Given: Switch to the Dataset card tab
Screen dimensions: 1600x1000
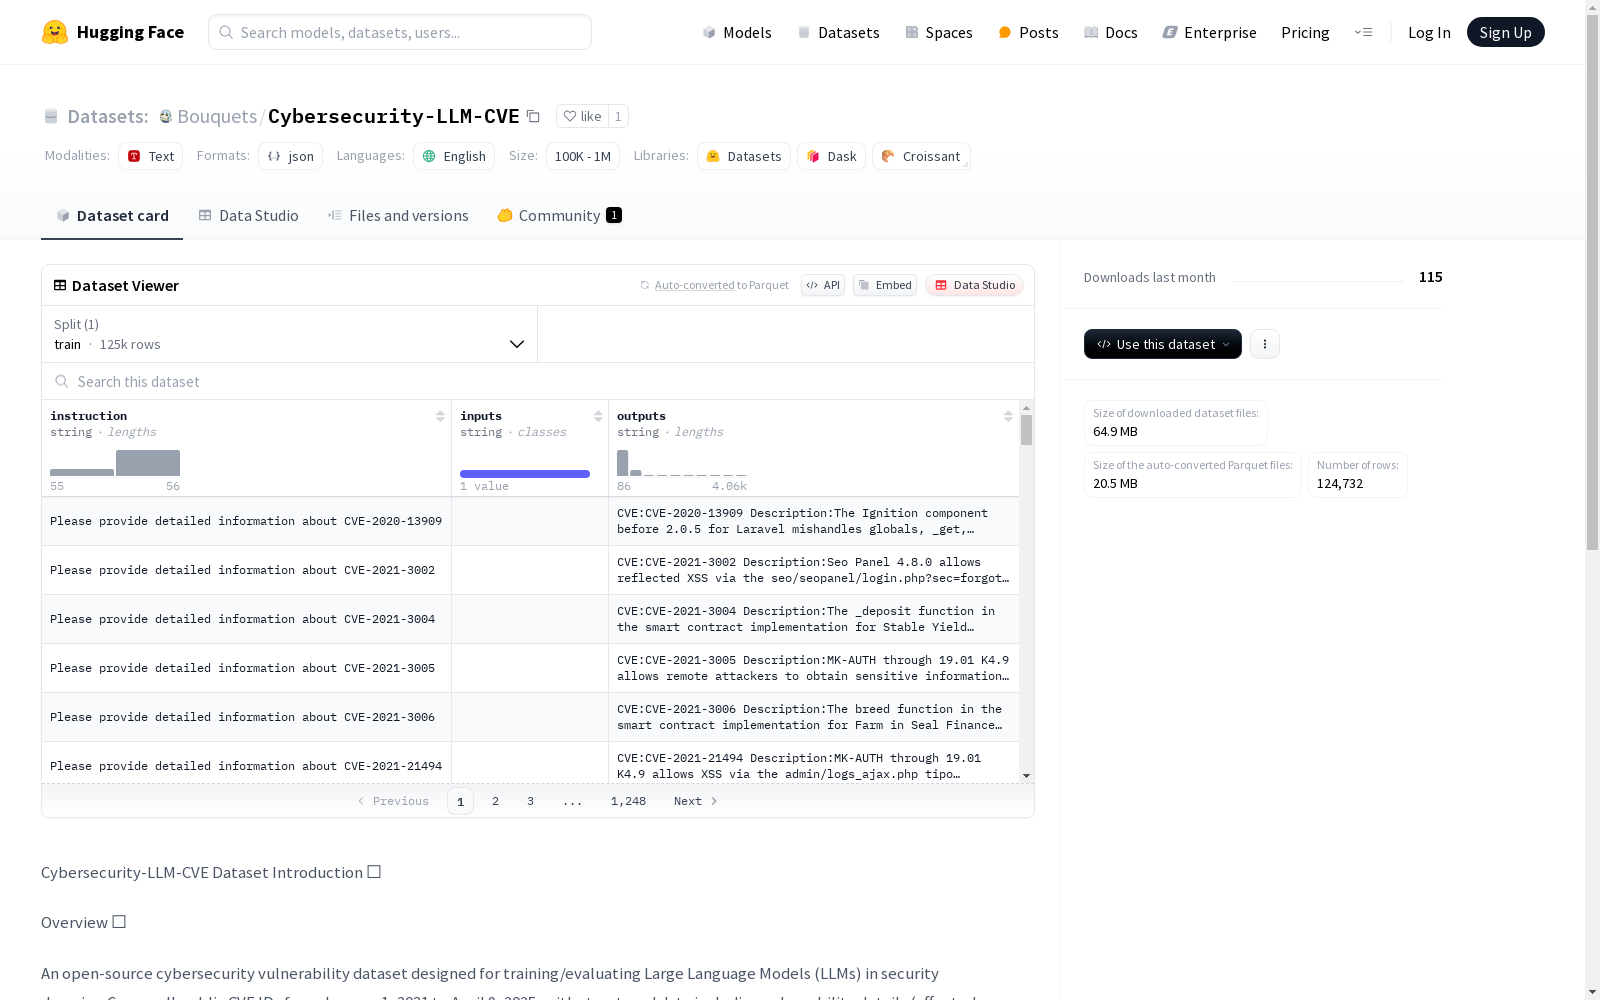Looking at the screenshot, I should coord(112,216).
